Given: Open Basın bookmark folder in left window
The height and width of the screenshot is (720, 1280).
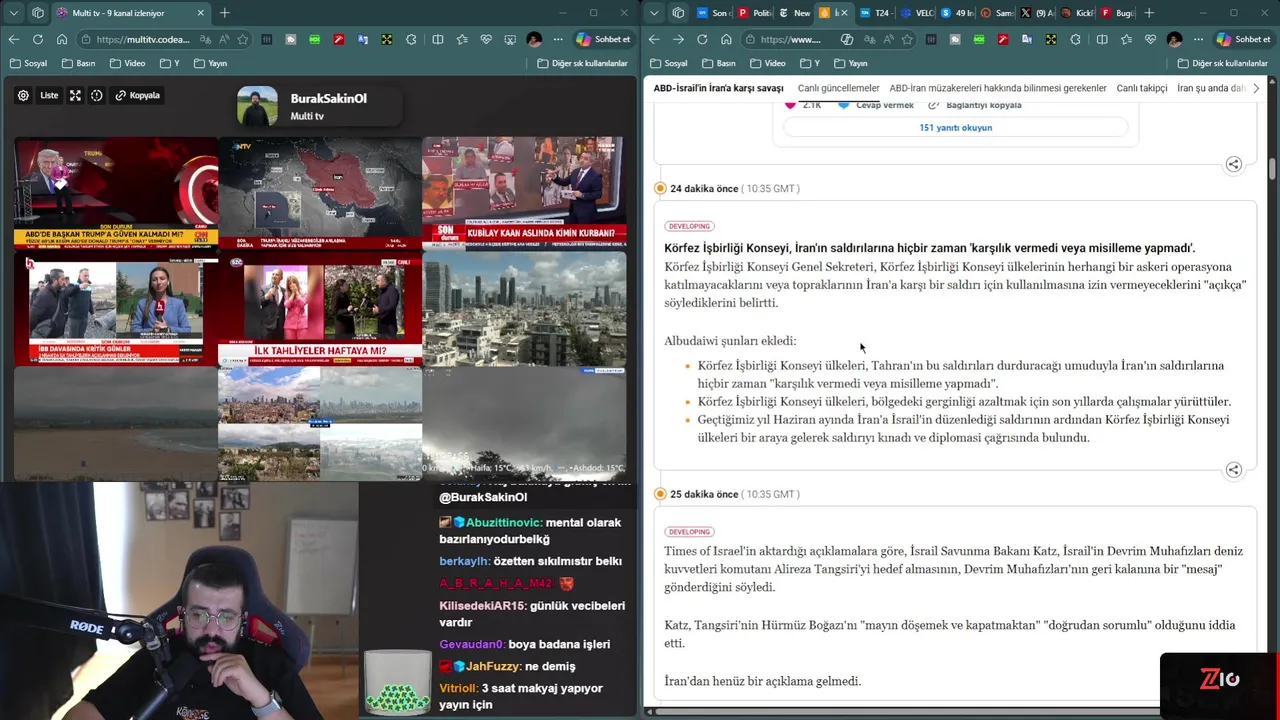Looking at the screenshot, I should (x=78, y=63).
